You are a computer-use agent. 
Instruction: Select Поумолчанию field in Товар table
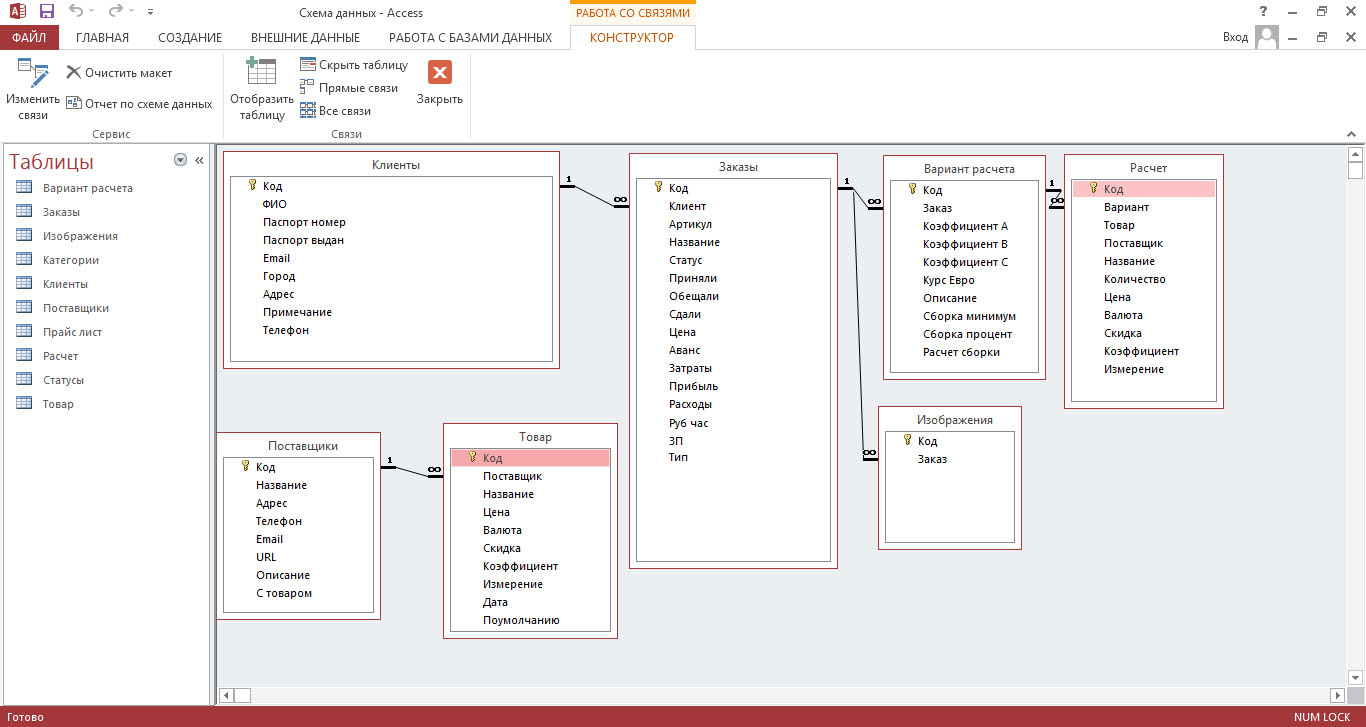[521, 620]
